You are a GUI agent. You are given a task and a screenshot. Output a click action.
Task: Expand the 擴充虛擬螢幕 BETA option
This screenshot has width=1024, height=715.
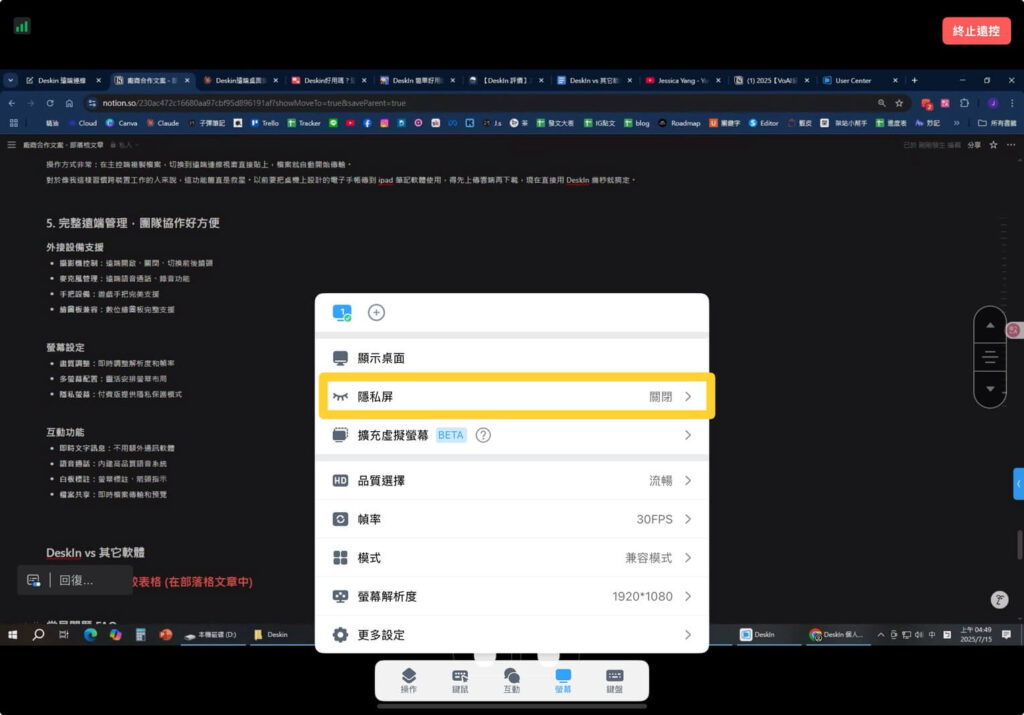512,435
